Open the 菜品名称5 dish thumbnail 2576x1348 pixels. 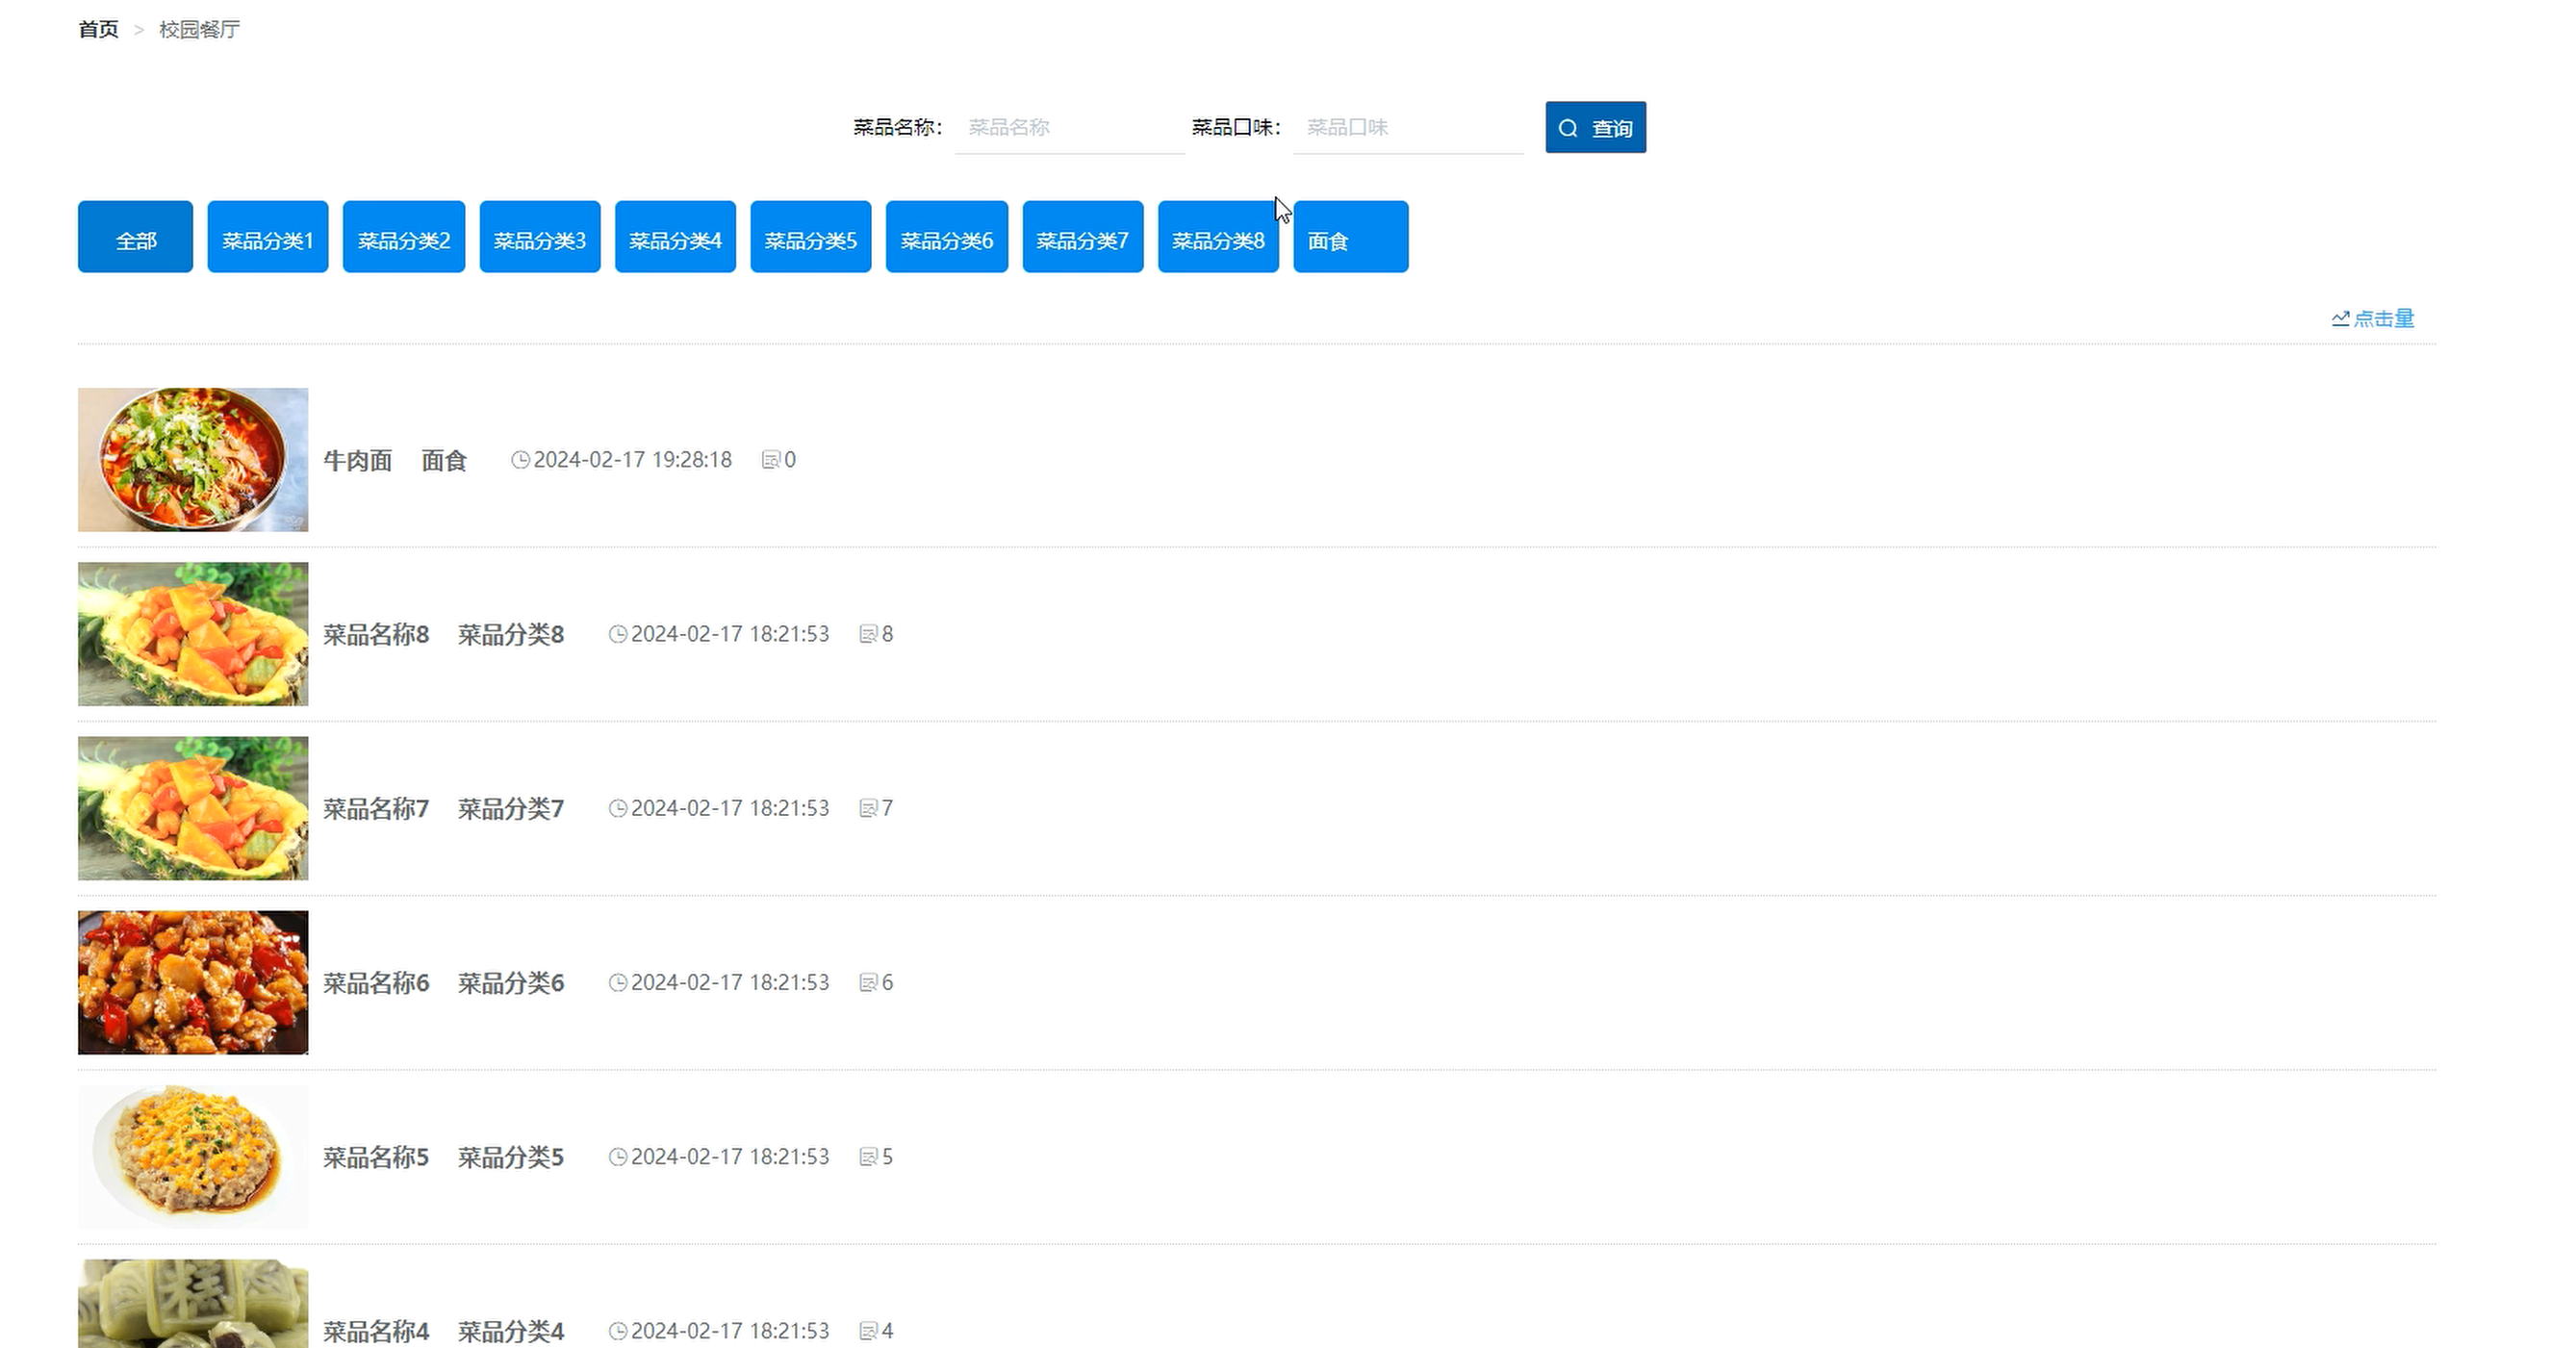tap(193, 1157)
